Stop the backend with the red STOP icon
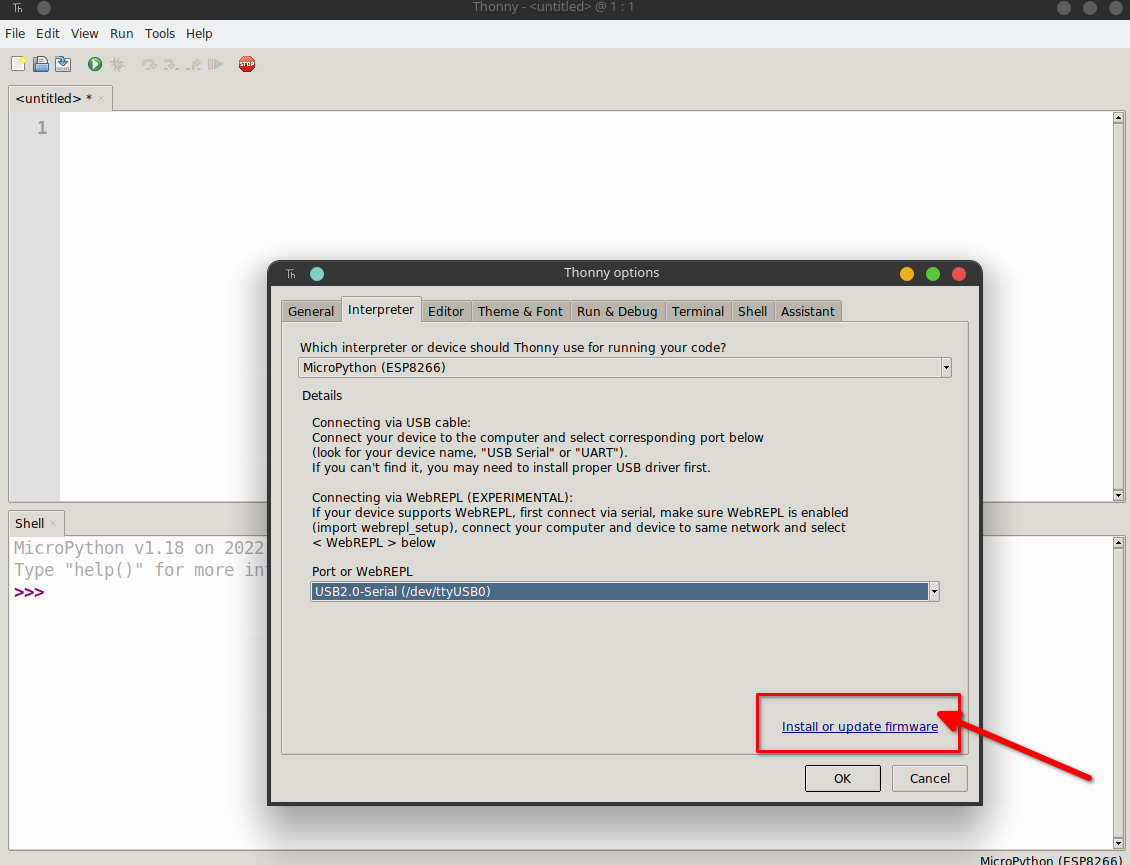The height and width of the screenshot is (865, 1130). 247,64
